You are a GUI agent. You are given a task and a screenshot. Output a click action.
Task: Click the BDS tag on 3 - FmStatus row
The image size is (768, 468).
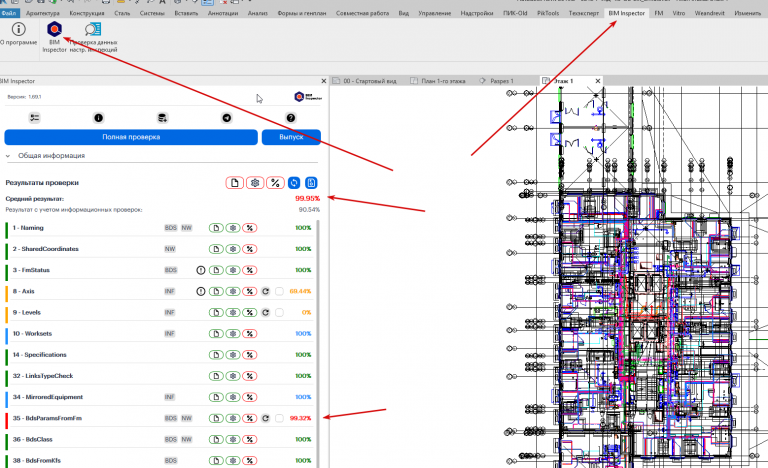(x=170, y=270)
